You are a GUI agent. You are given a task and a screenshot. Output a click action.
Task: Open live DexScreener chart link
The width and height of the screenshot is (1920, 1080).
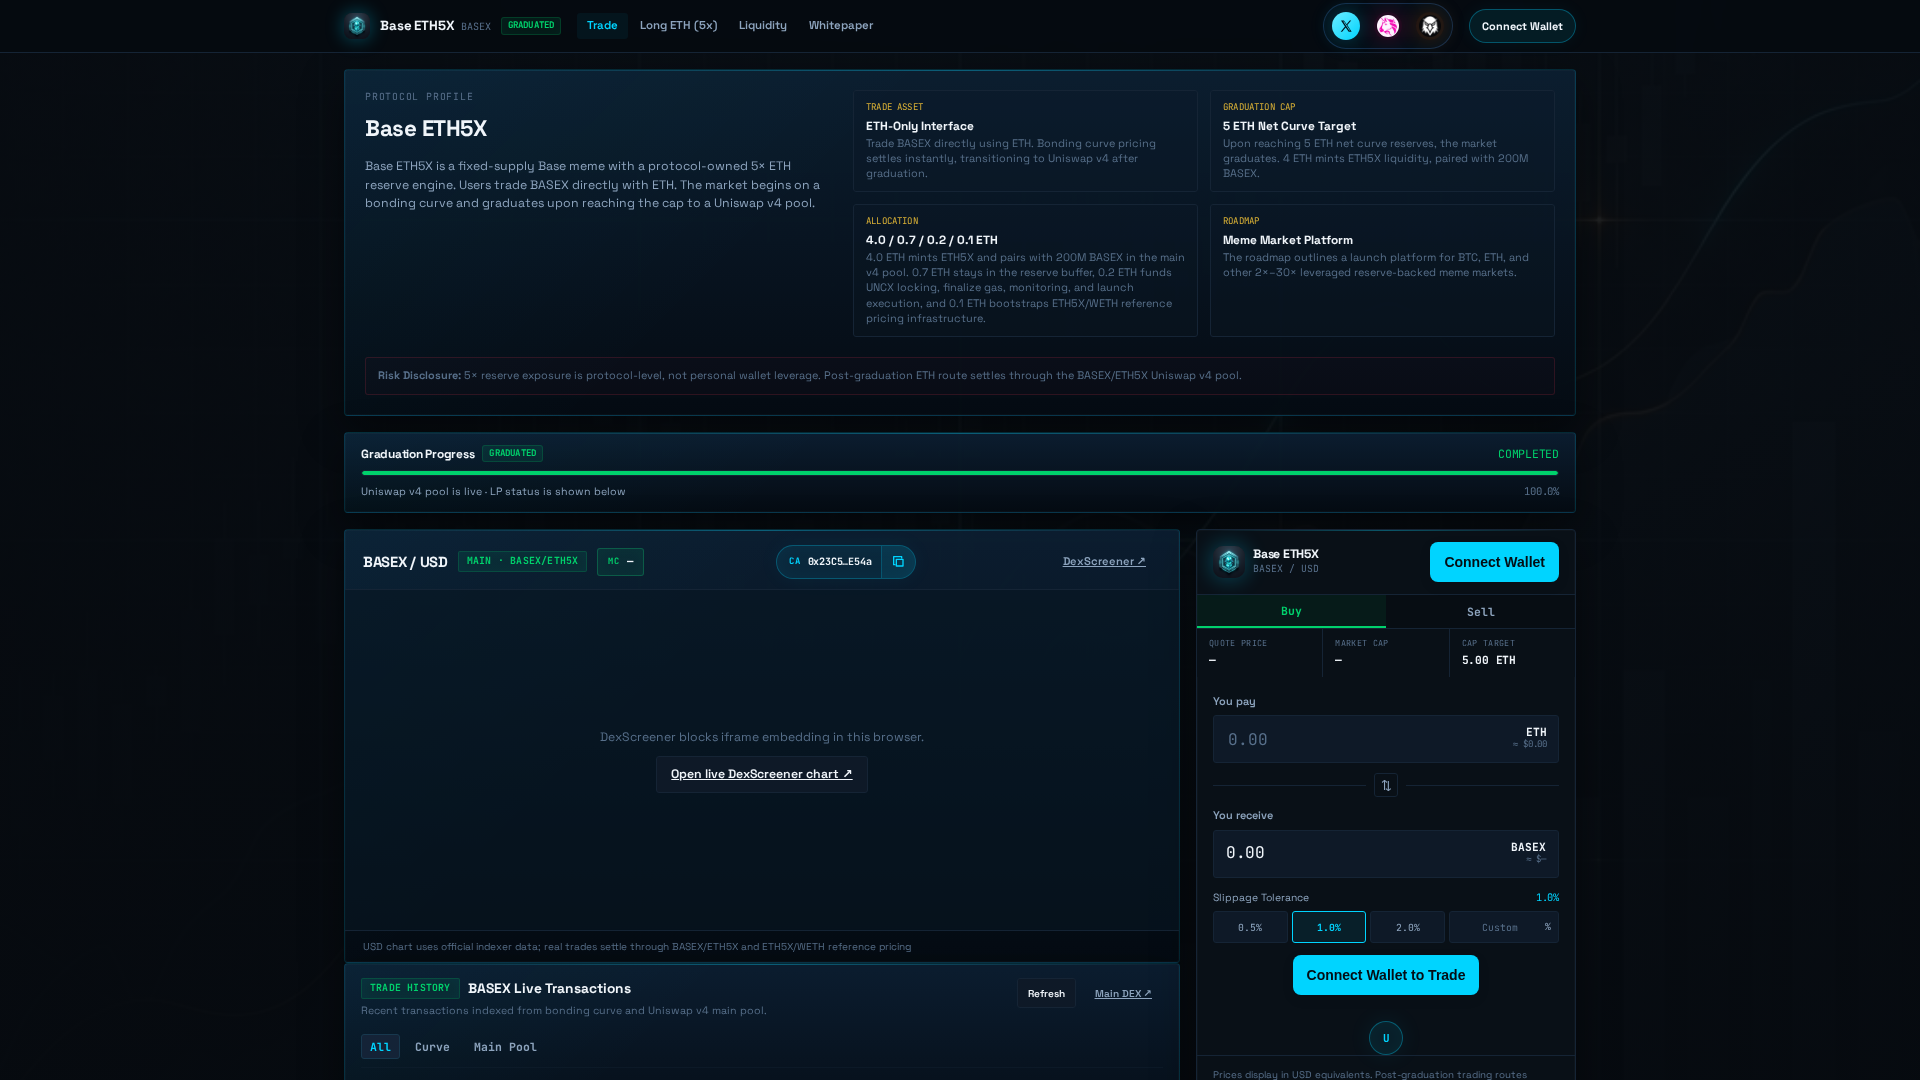762,774
